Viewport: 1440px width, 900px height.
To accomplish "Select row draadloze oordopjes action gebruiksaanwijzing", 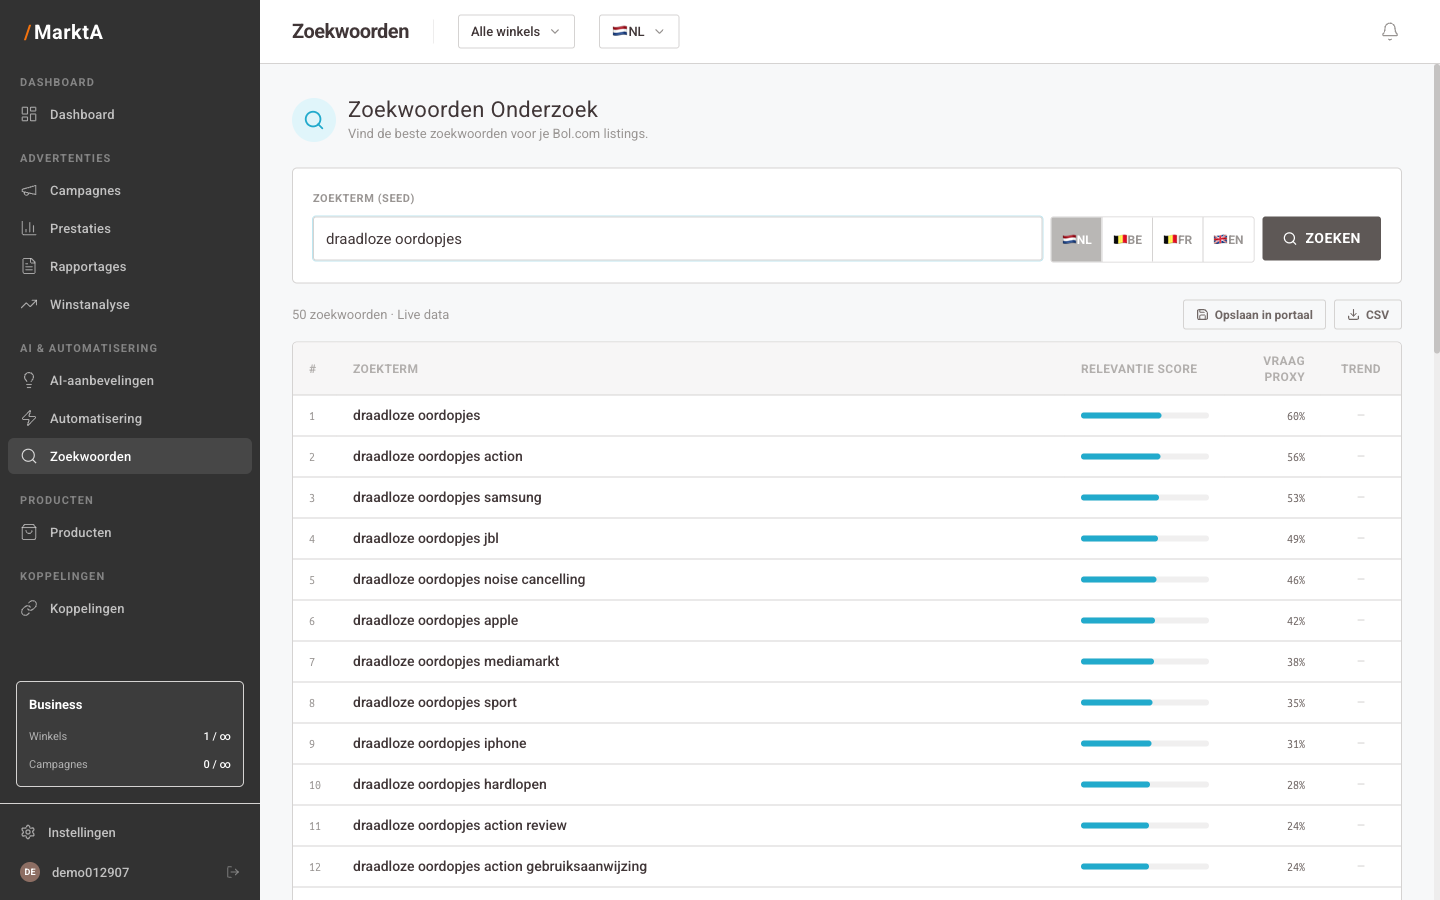I will click(847, 867).
